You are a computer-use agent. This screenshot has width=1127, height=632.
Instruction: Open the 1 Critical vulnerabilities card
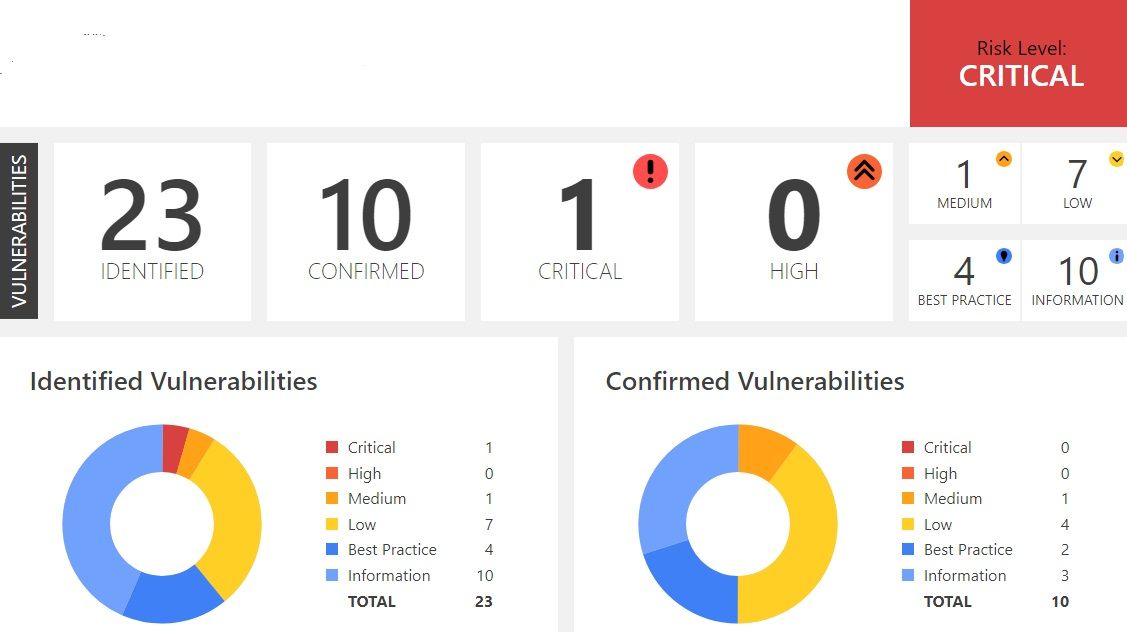point(580,232)
